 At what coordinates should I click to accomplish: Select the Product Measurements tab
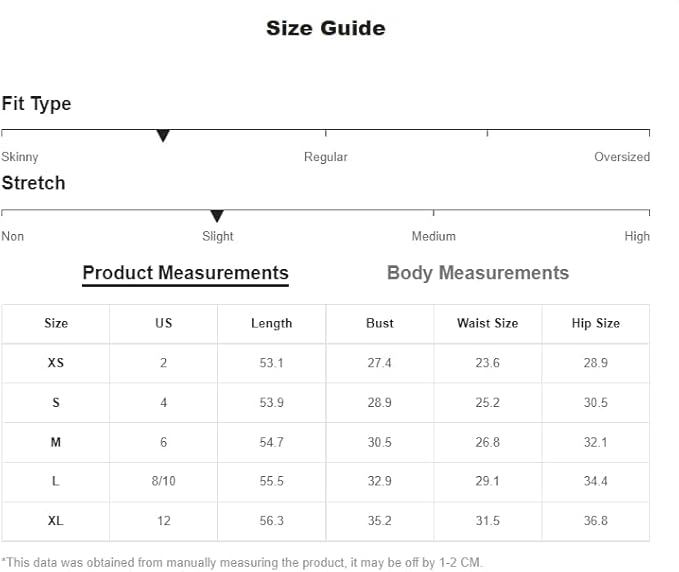point(185,274)
